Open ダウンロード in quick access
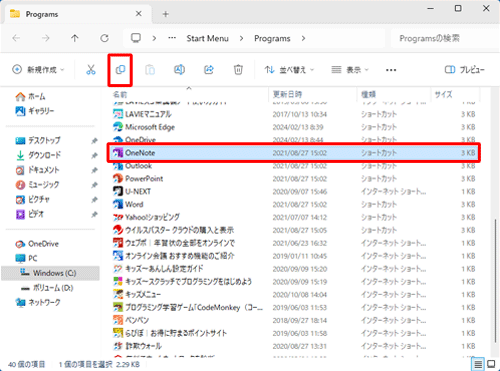500x371 pixels. coord(38,155)
